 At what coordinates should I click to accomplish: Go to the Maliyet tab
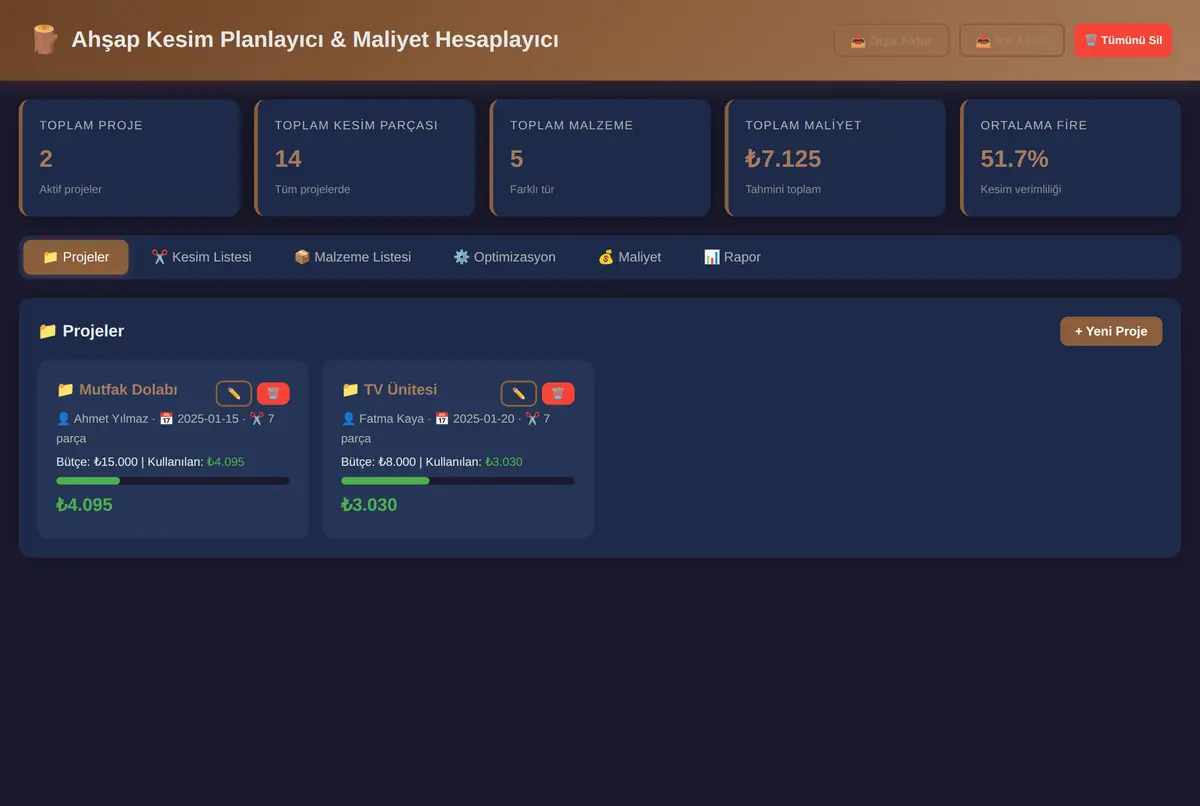coord(629,257)
